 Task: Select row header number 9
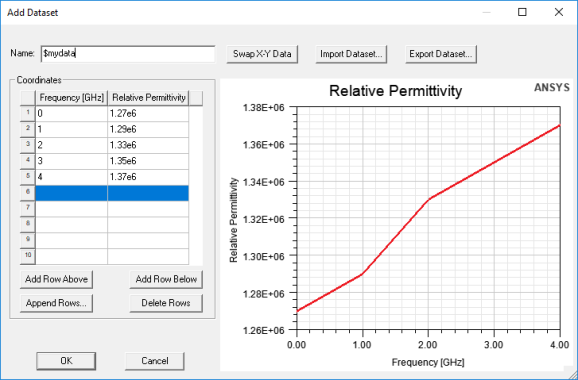pyautogui.click(x=28, y=240)
